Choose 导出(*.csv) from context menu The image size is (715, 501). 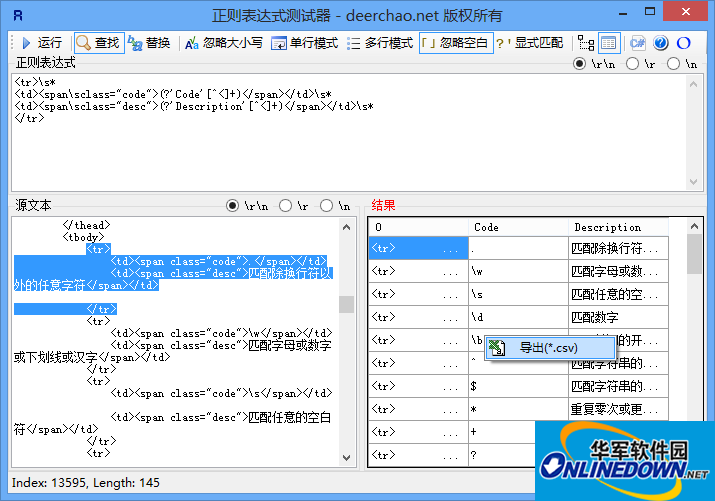point(550,348)
